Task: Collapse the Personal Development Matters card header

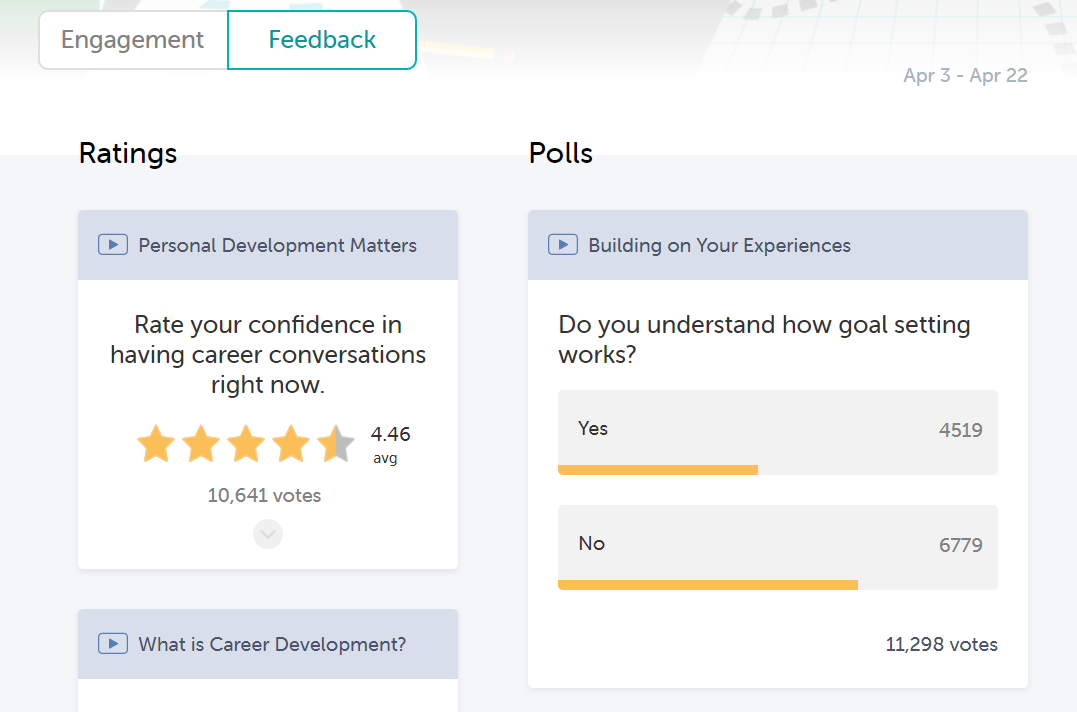Action: point(267,244)
